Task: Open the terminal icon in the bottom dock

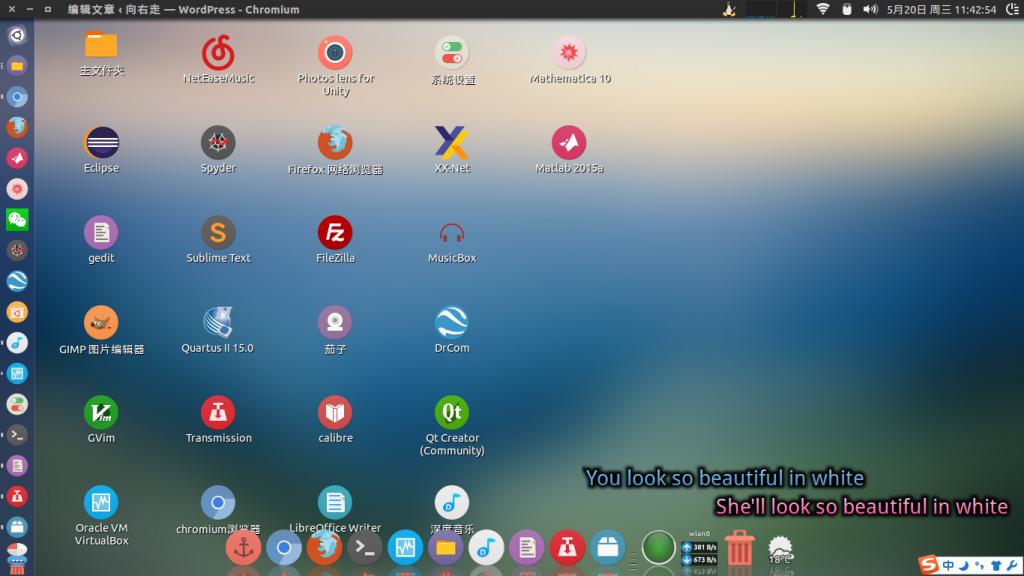Action: click(x=365, y=548)
